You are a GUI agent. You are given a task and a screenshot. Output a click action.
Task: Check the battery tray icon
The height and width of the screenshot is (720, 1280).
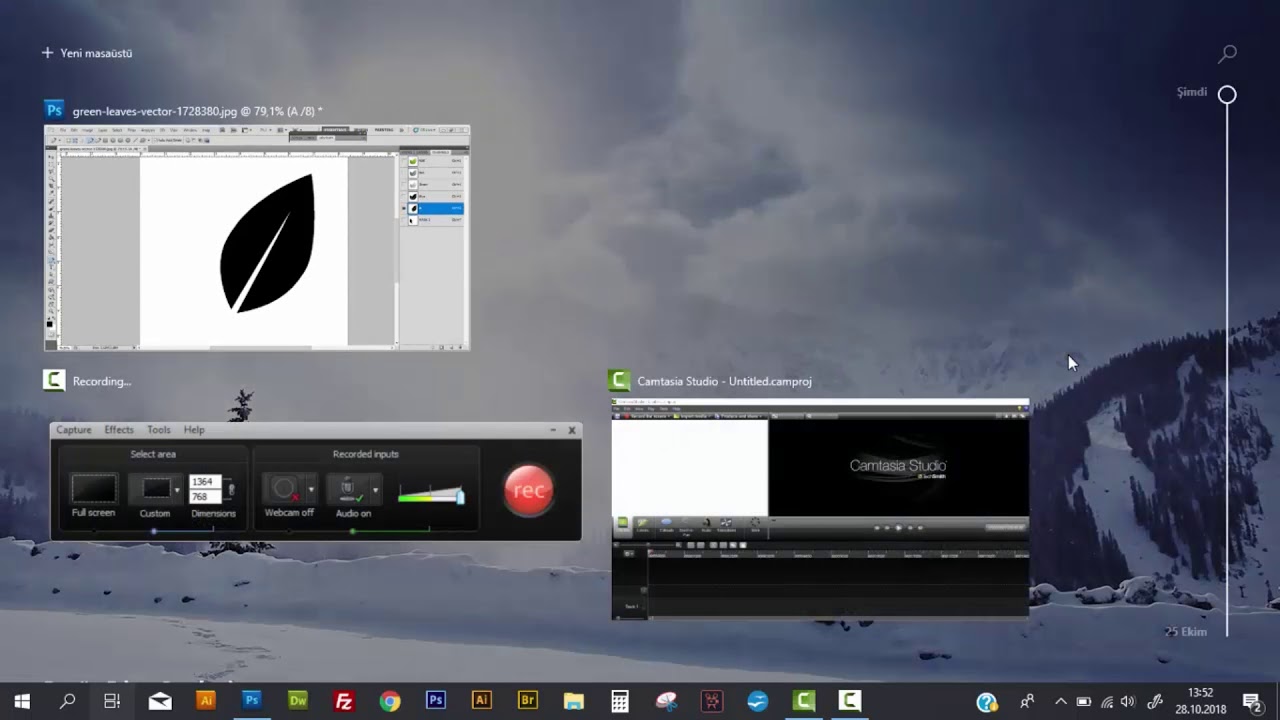click(1084, 702)
